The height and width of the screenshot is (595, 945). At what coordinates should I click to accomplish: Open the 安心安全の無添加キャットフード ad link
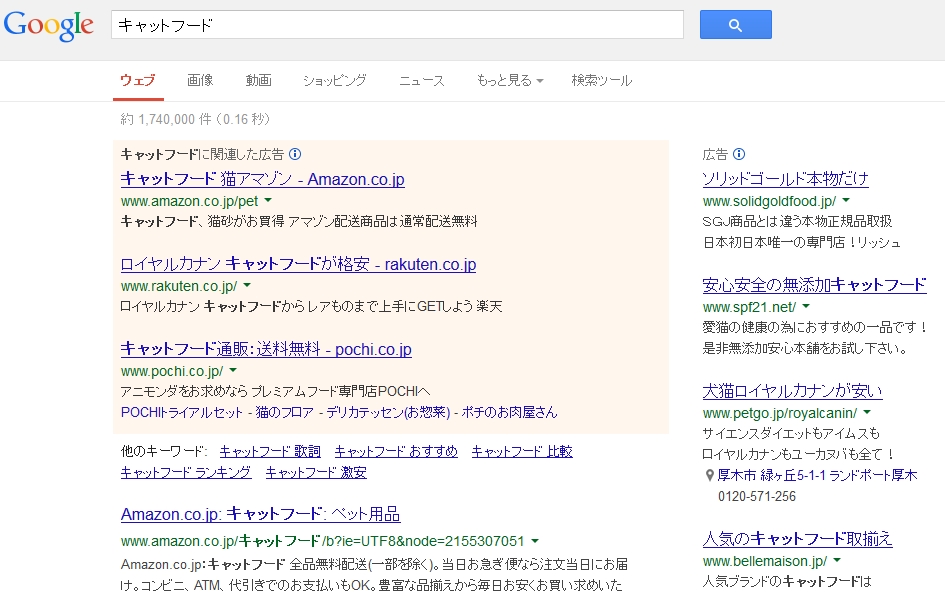coord(814,285)
